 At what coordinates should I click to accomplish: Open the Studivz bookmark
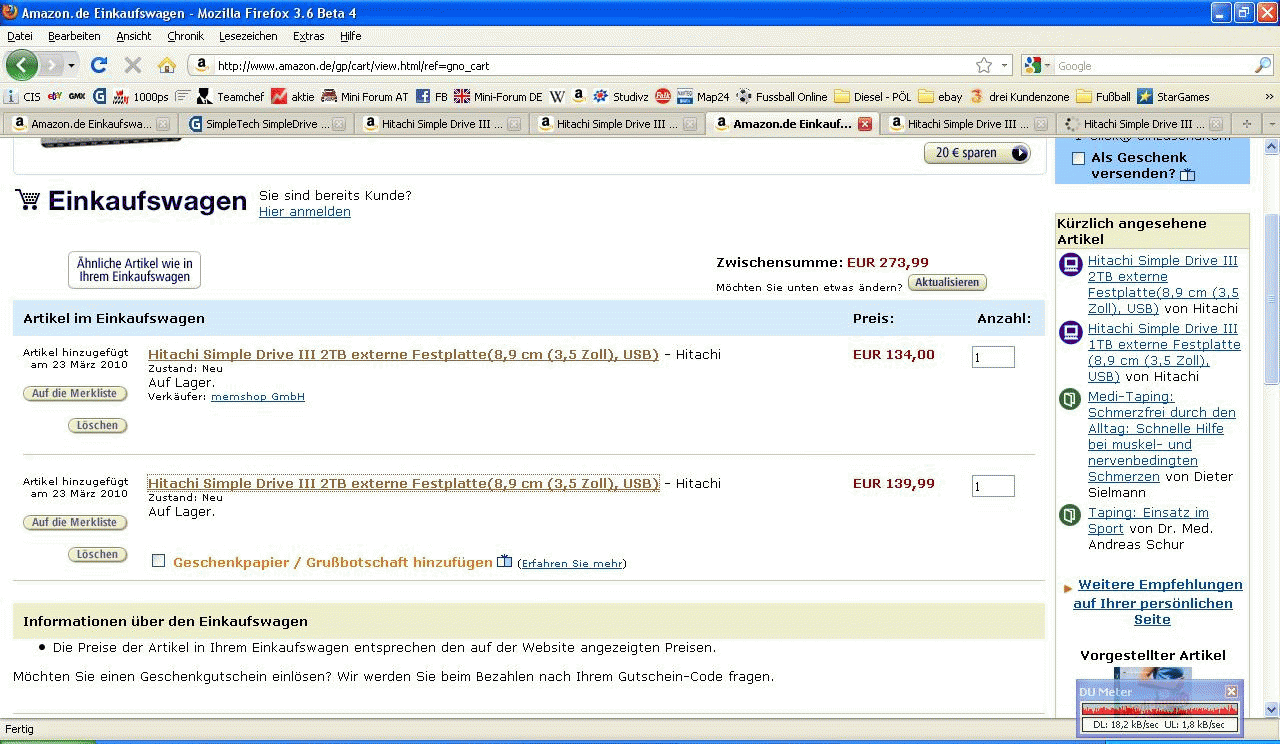[621, 97]
